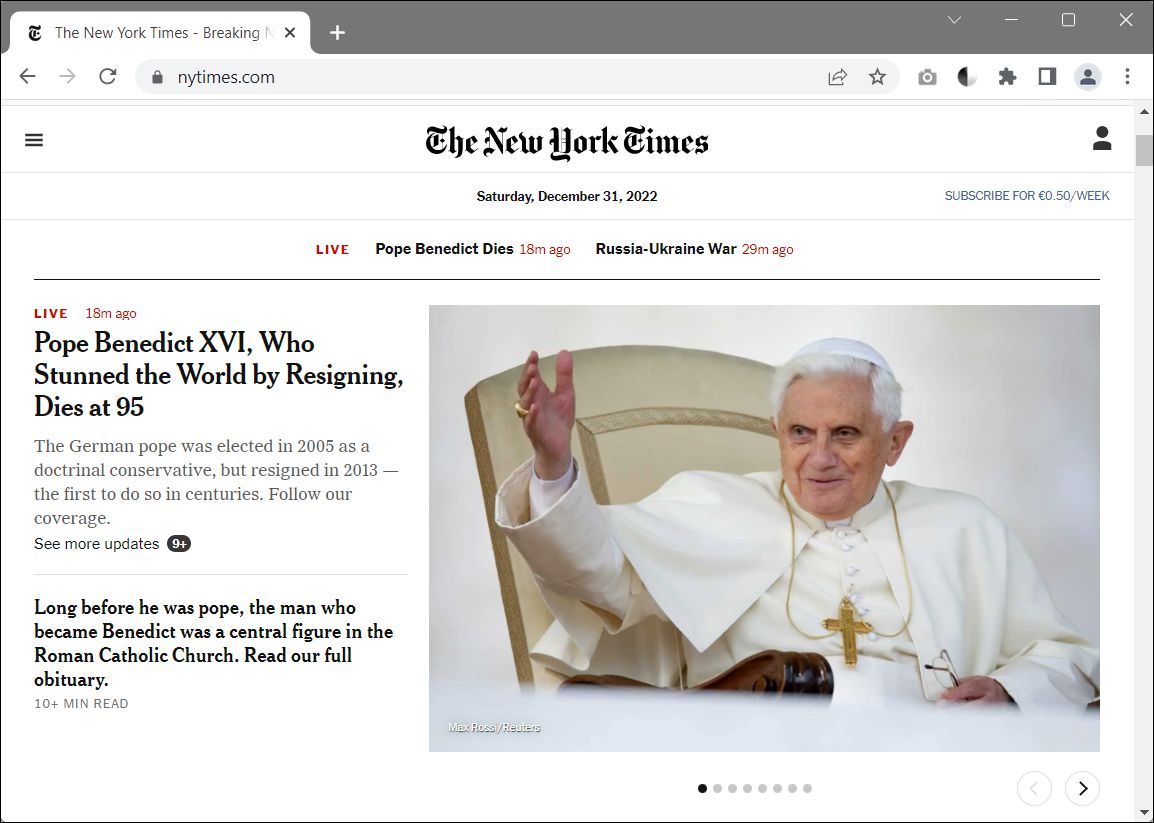1154x823 pixels.
Task: Click the browser tab dropdown chevron
Action: click(x=953, y=19)
